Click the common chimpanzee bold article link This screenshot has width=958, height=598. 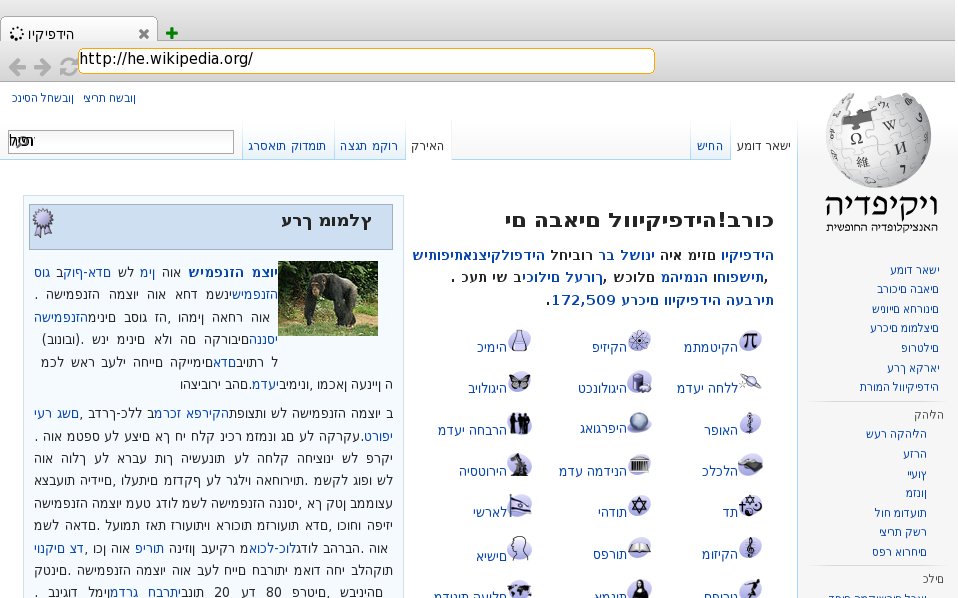click(x=233, y=272)
